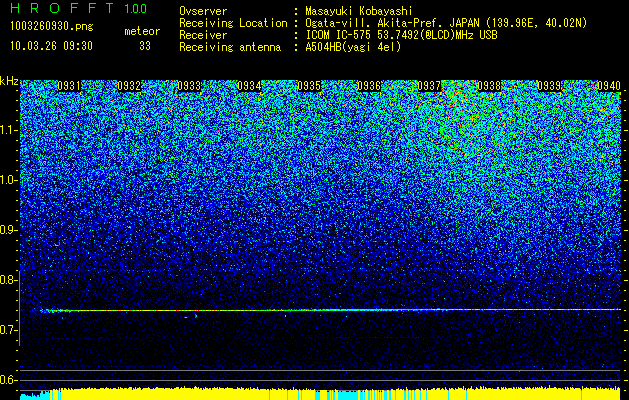This screenshot has width=629, height=400.
Task: Click the 0940 time marker
Action: [609, 86]
